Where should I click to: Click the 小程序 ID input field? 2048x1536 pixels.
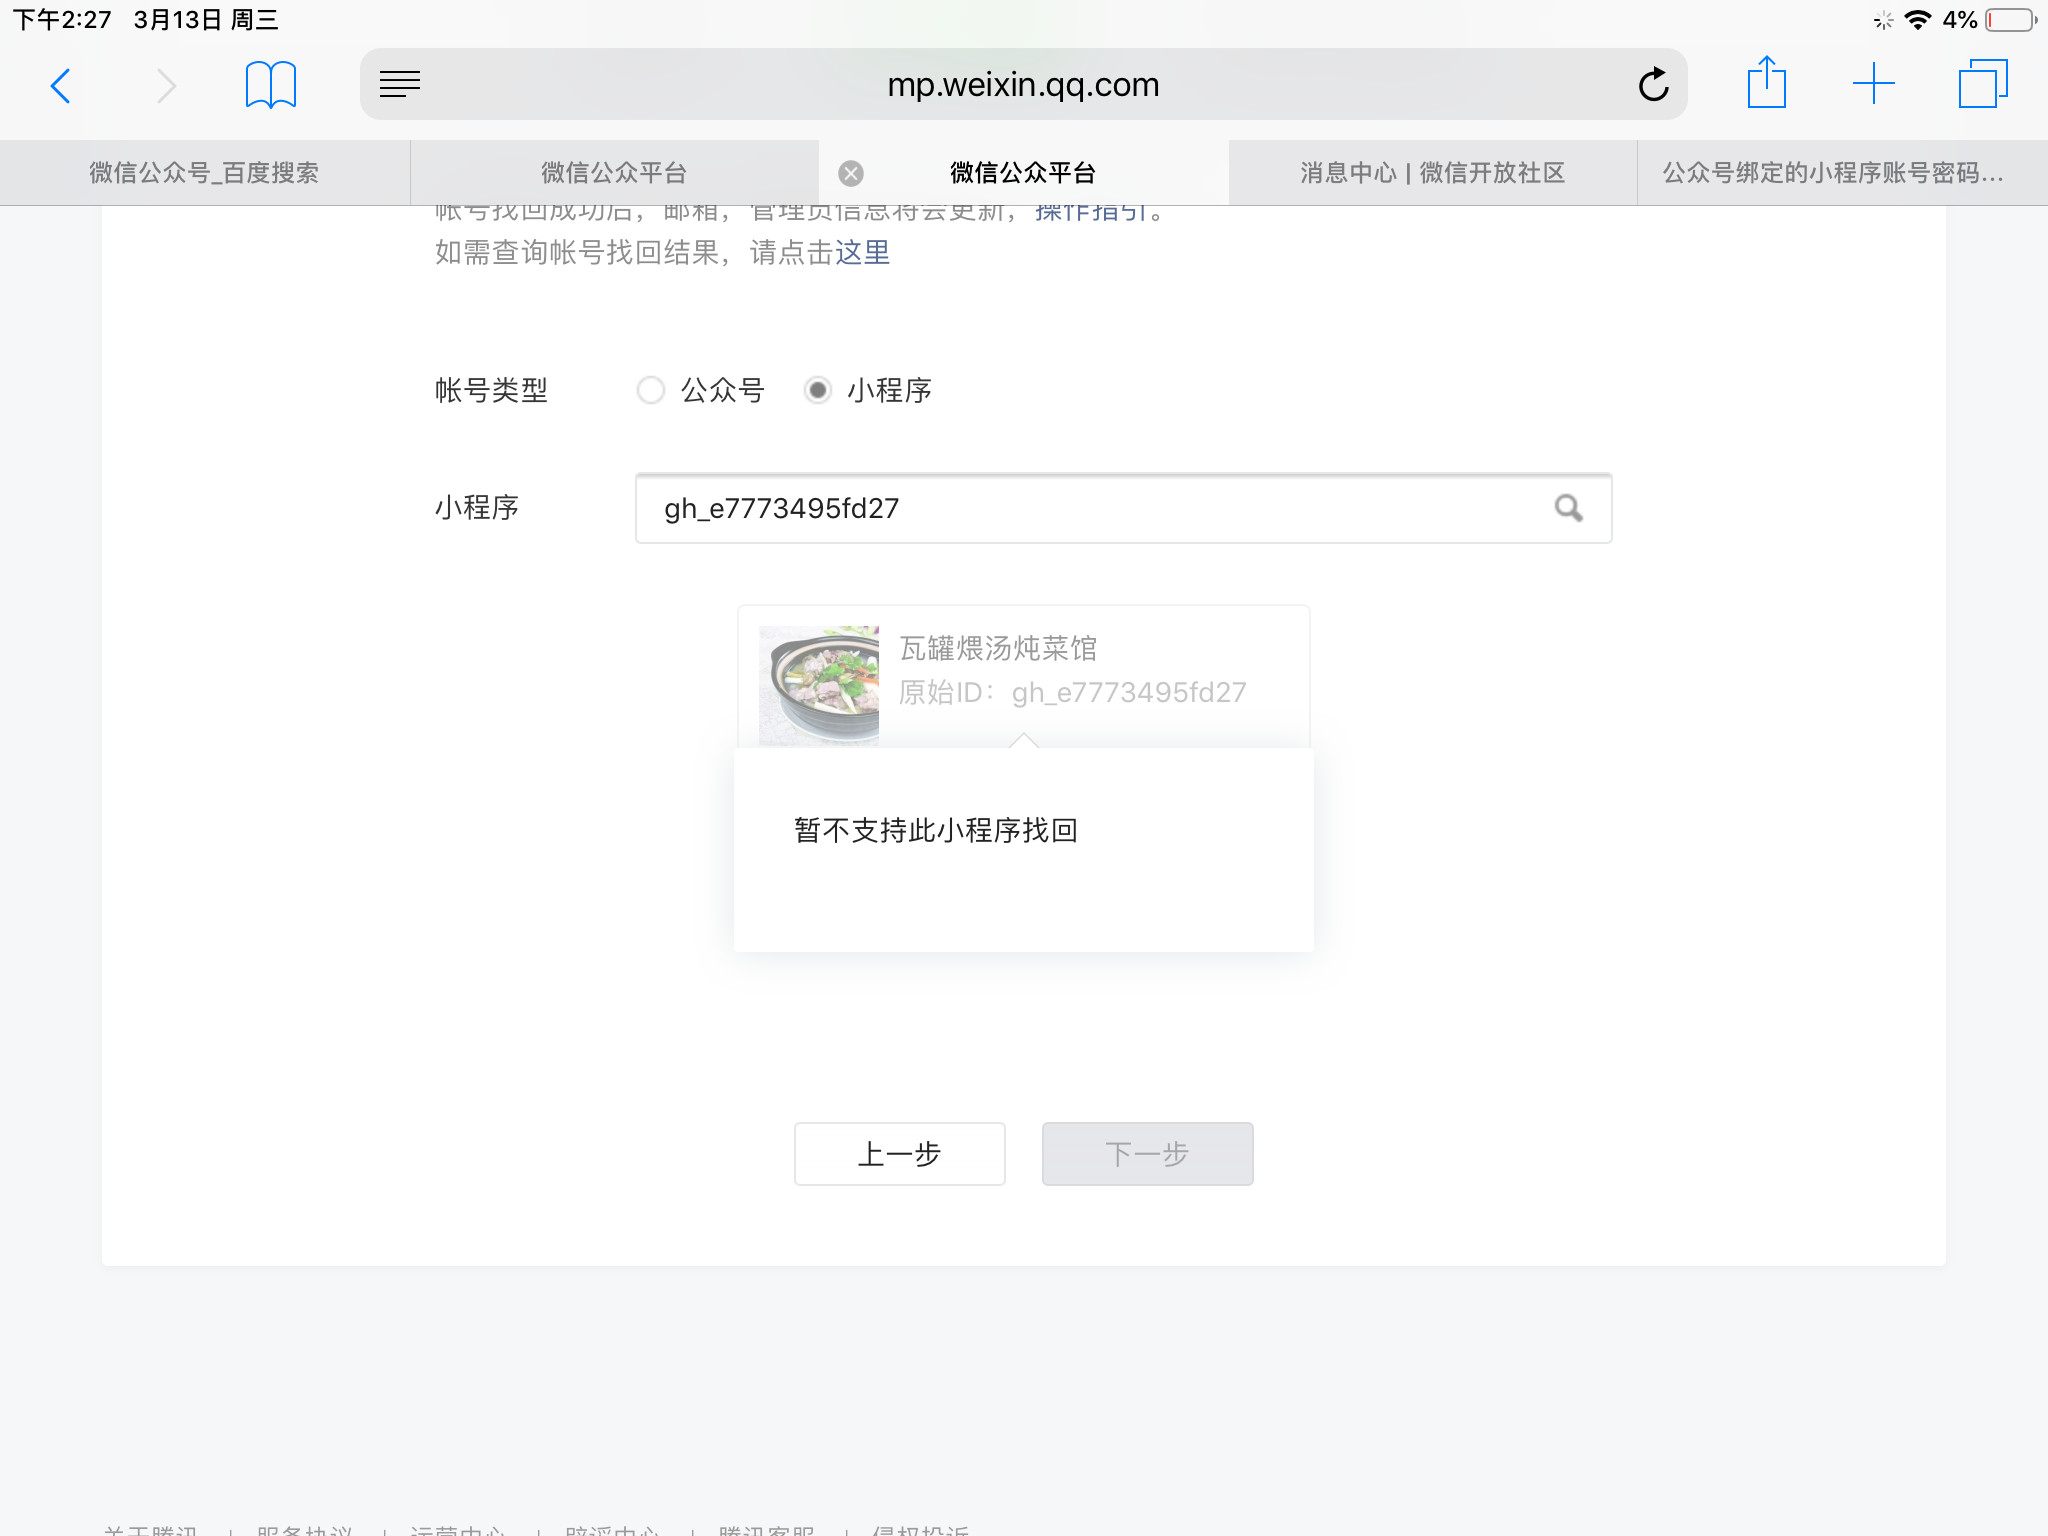(1080, 508)
